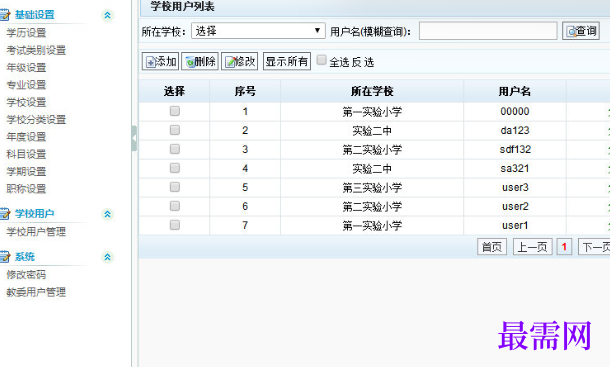The image size is (610, 367).
Task: Open 学校用户管理 in the sidebar
Action: point(36,232)
